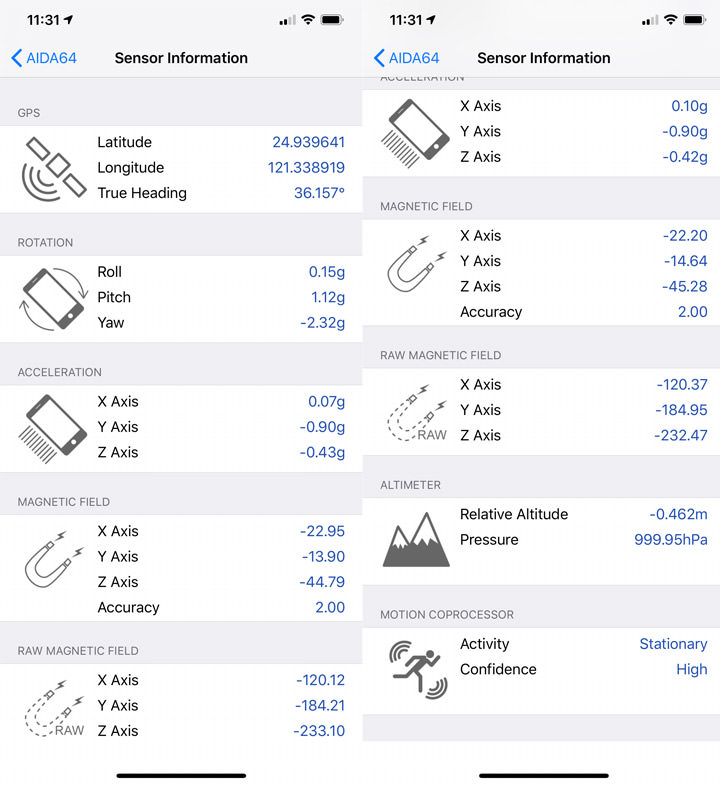Select the Longitude value 121.338919
Viewport: 720px width, 785px height.
point(306,168)
